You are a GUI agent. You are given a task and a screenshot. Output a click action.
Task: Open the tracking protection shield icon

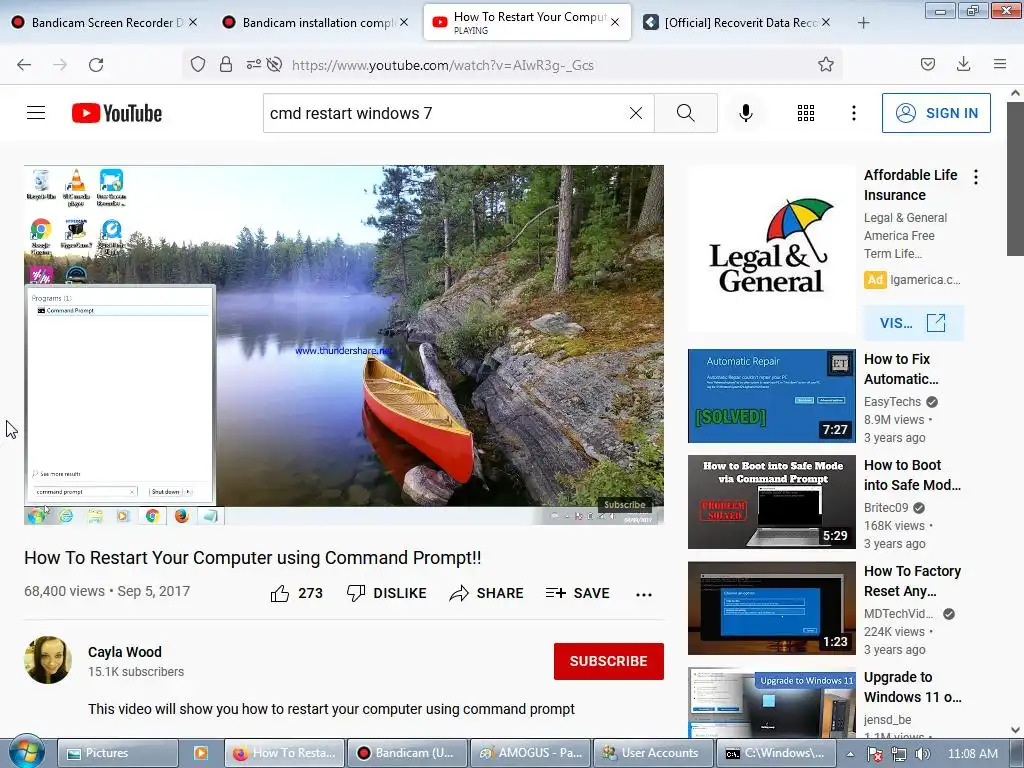pos(198,64)
